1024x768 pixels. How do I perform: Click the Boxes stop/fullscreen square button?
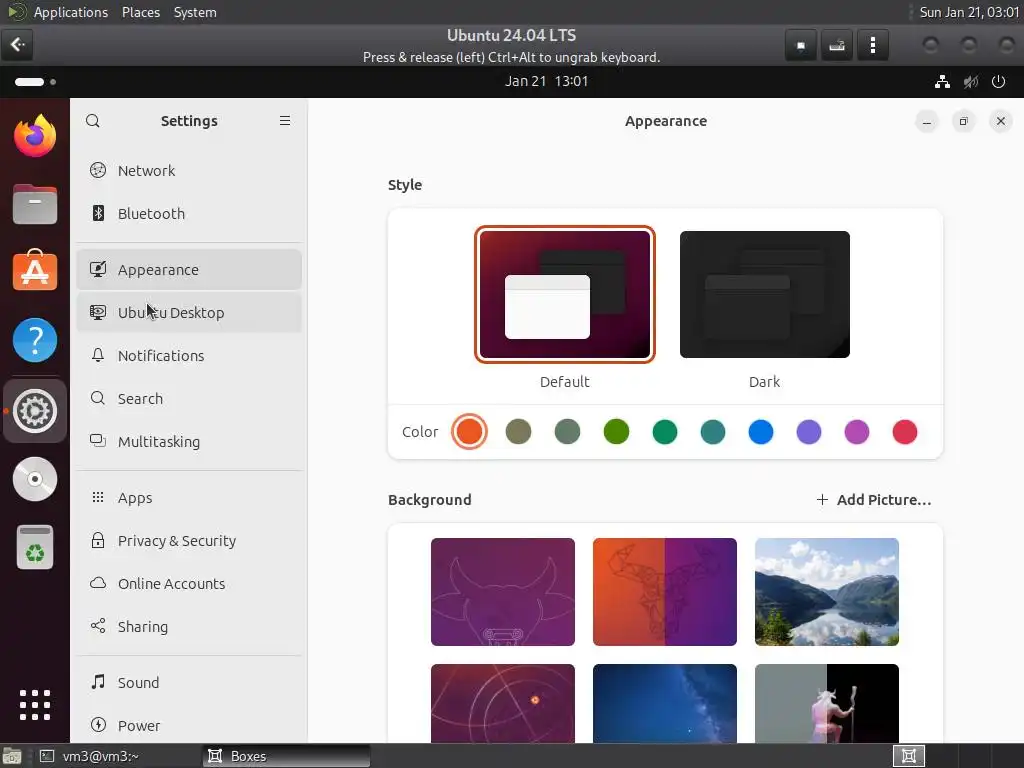(801, 45)
